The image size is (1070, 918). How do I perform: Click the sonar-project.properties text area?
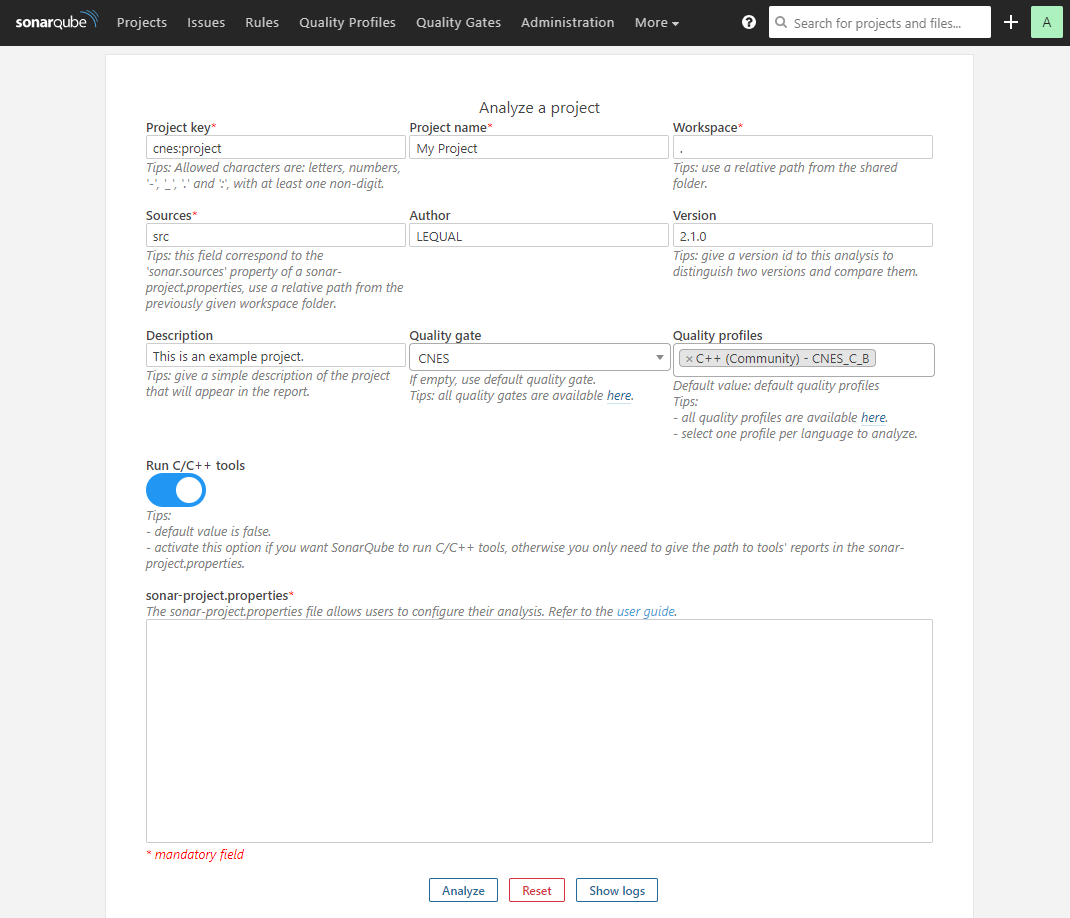539,731
